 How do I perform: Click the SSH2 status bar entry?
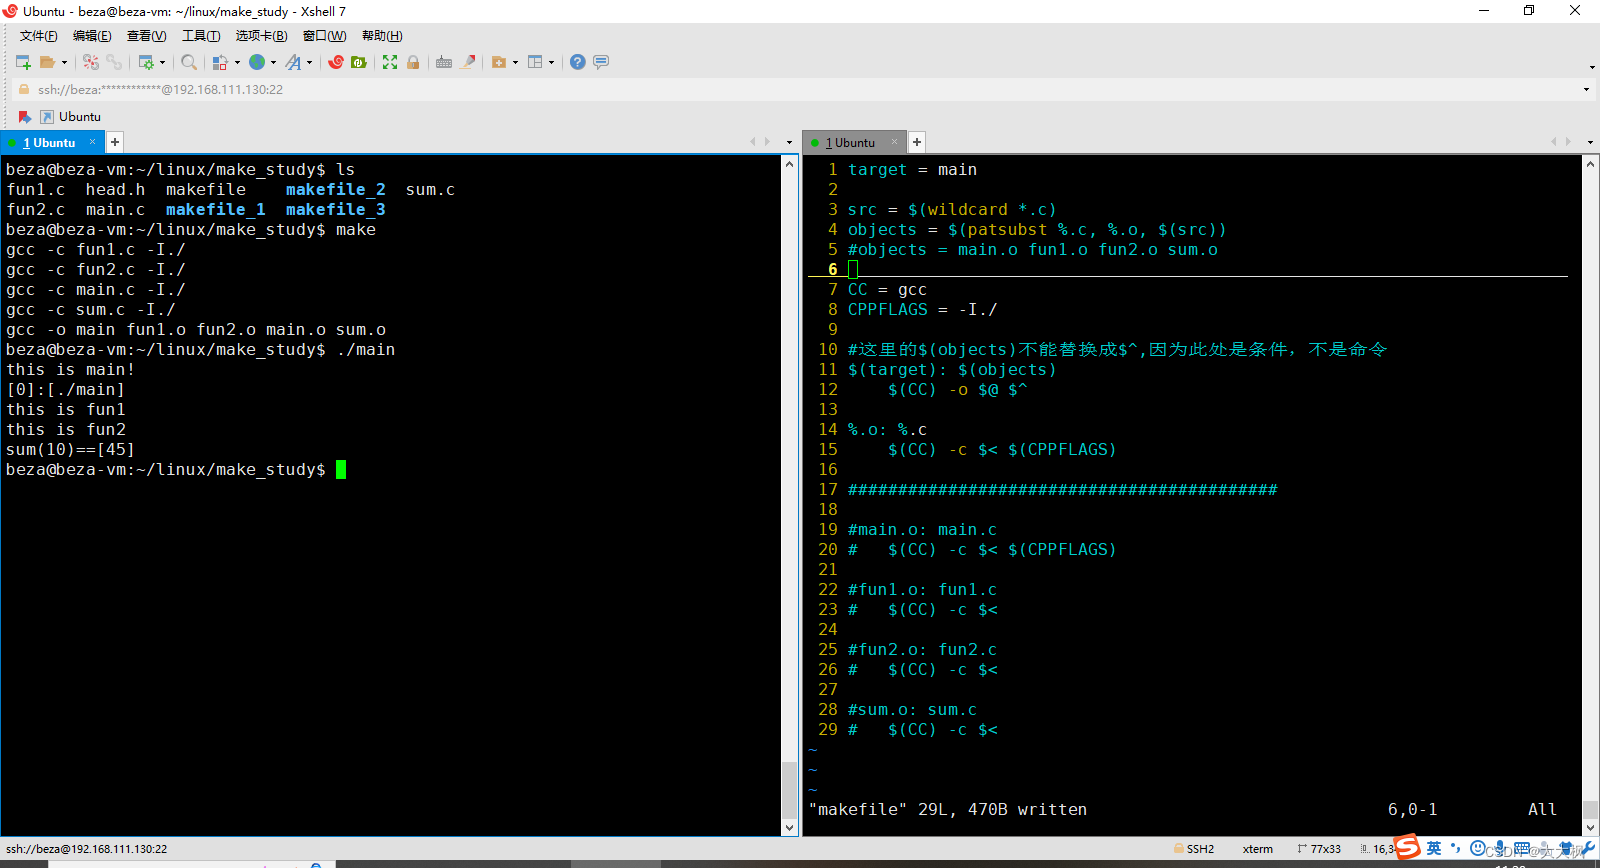click(1194, 849)
